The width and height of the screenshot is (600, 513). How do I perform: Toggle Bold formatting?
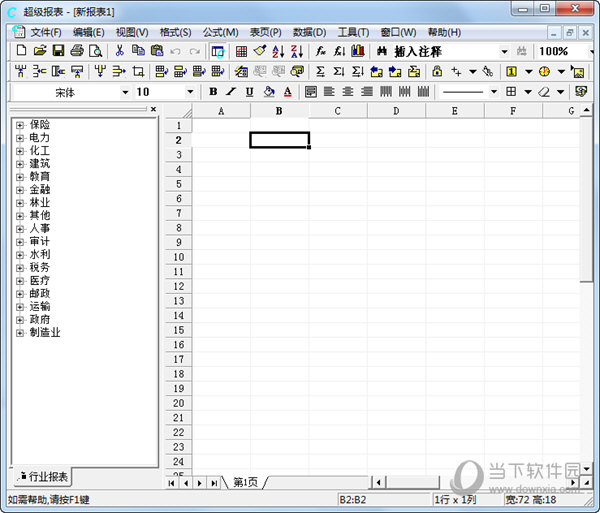(213, 91)
